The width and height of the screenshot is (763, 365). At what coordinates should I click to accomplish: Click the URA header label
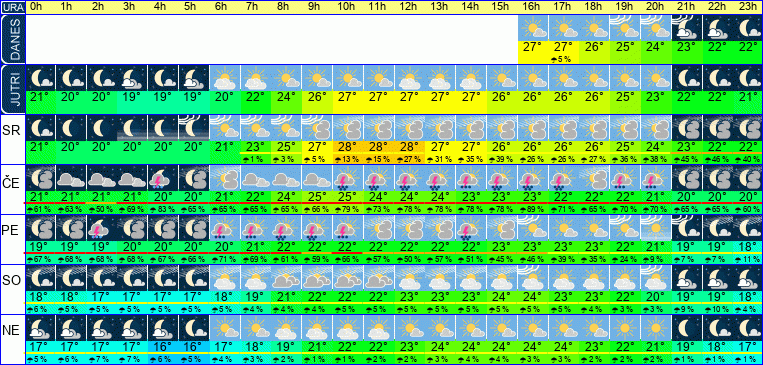click(13, 7)
